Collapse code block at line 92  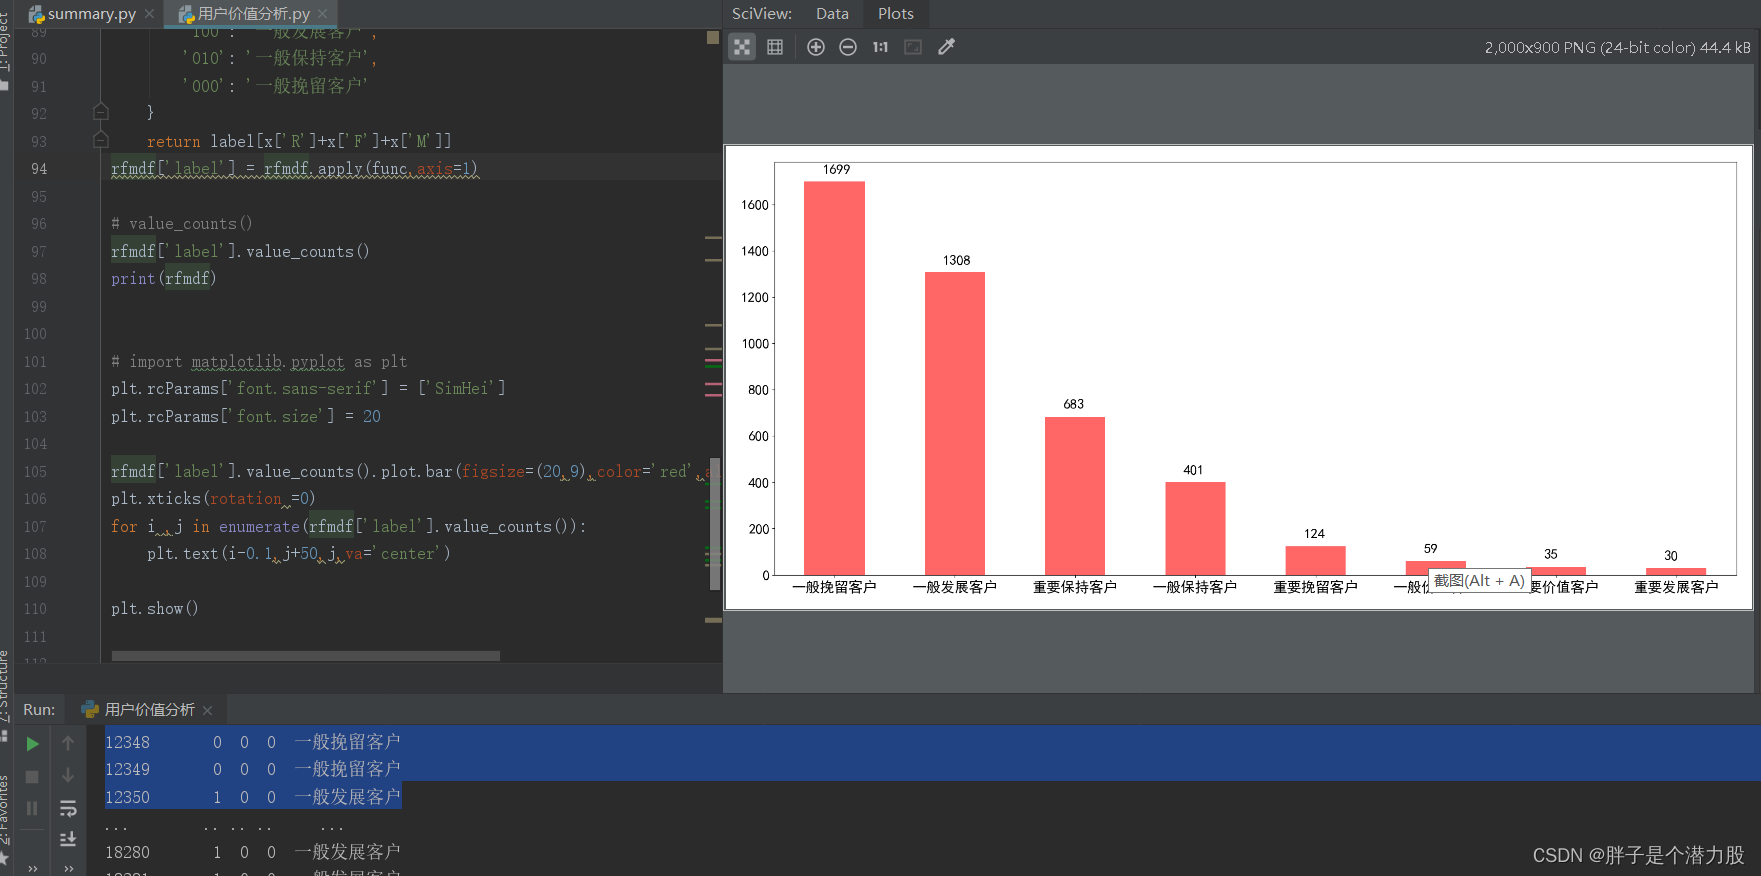[100, 111]
